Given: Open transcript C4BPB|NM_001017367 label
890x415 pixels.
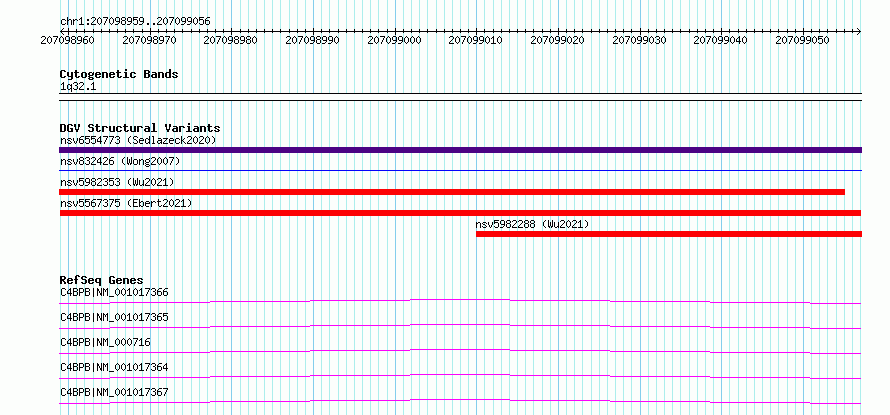Looking at the screenshot, I should (114, 392).
